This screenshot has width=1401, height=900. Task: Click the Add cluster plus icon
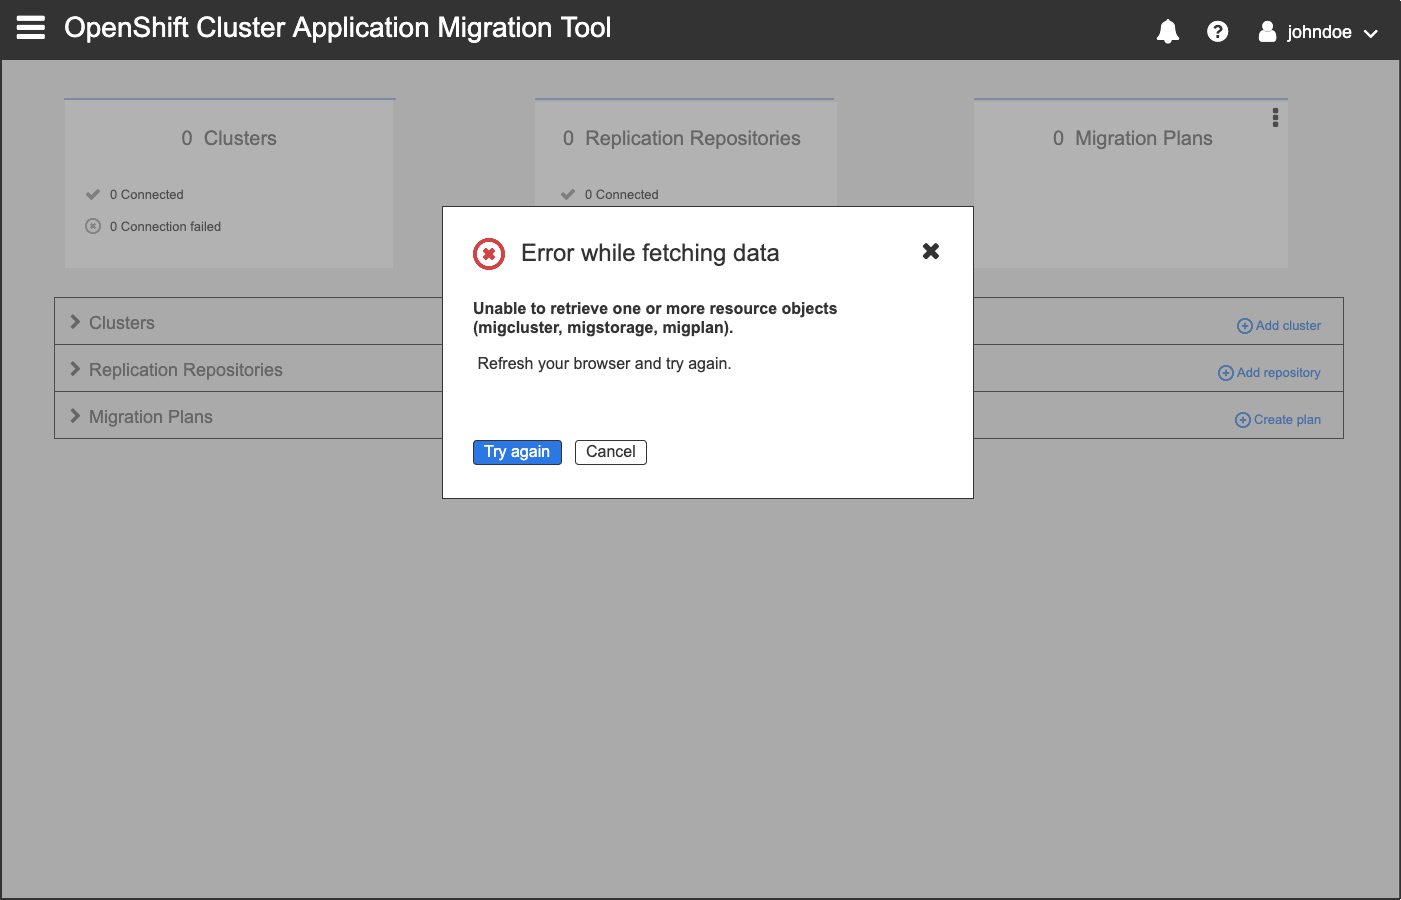[x=1244, y=325]
